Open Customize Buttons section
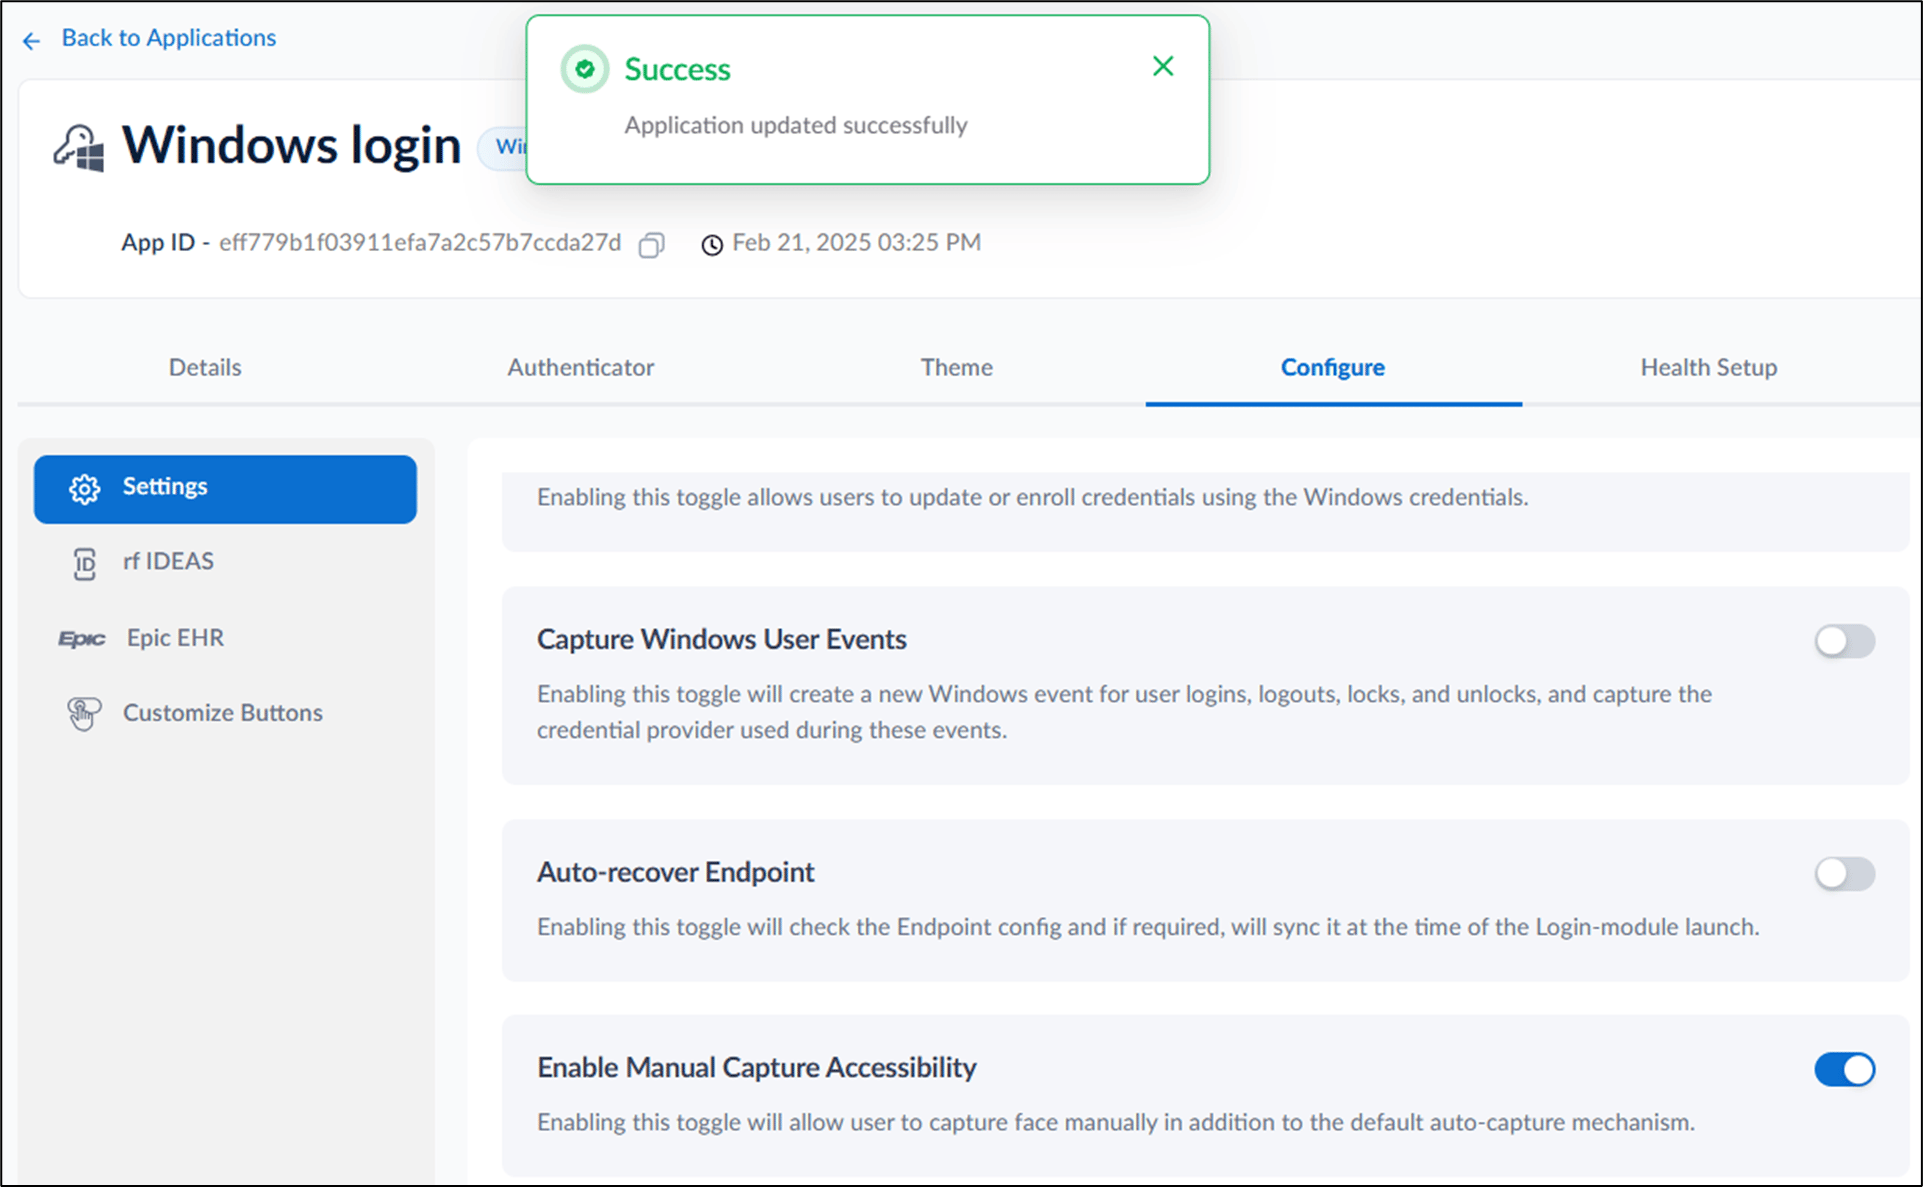 point(223,712)
